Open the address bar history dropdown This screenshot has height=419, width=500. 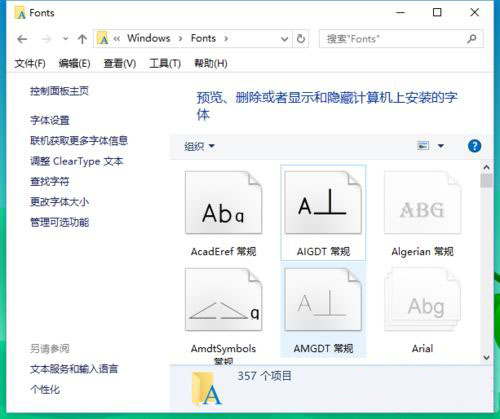pos(284,39)
